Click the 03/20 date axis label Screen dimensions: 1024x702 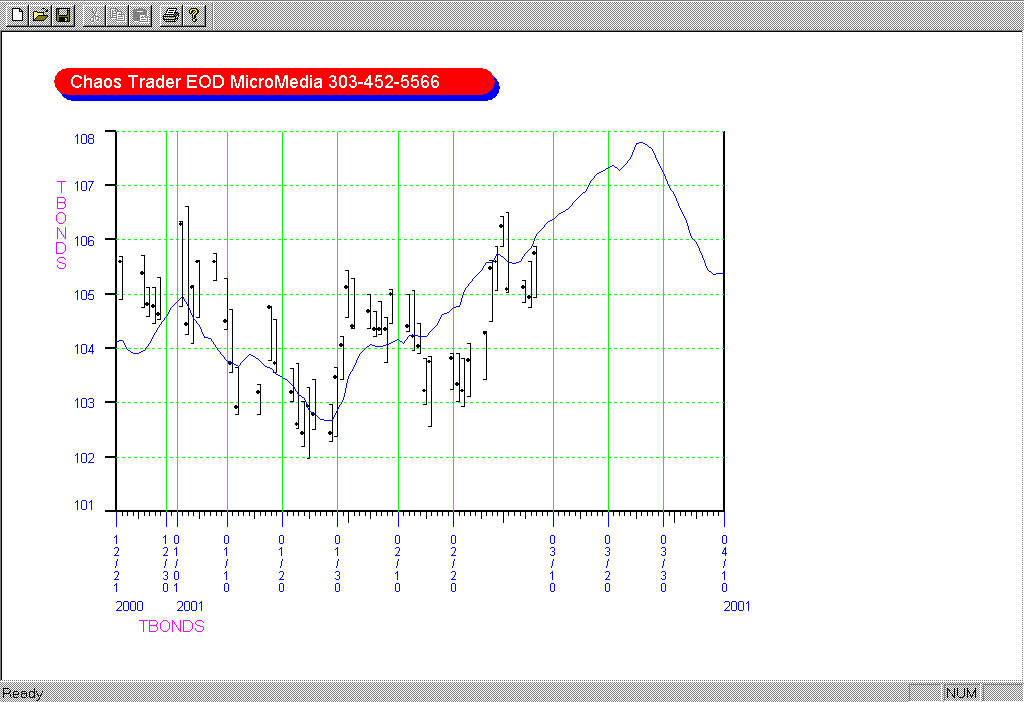click(x=607, y=564)
